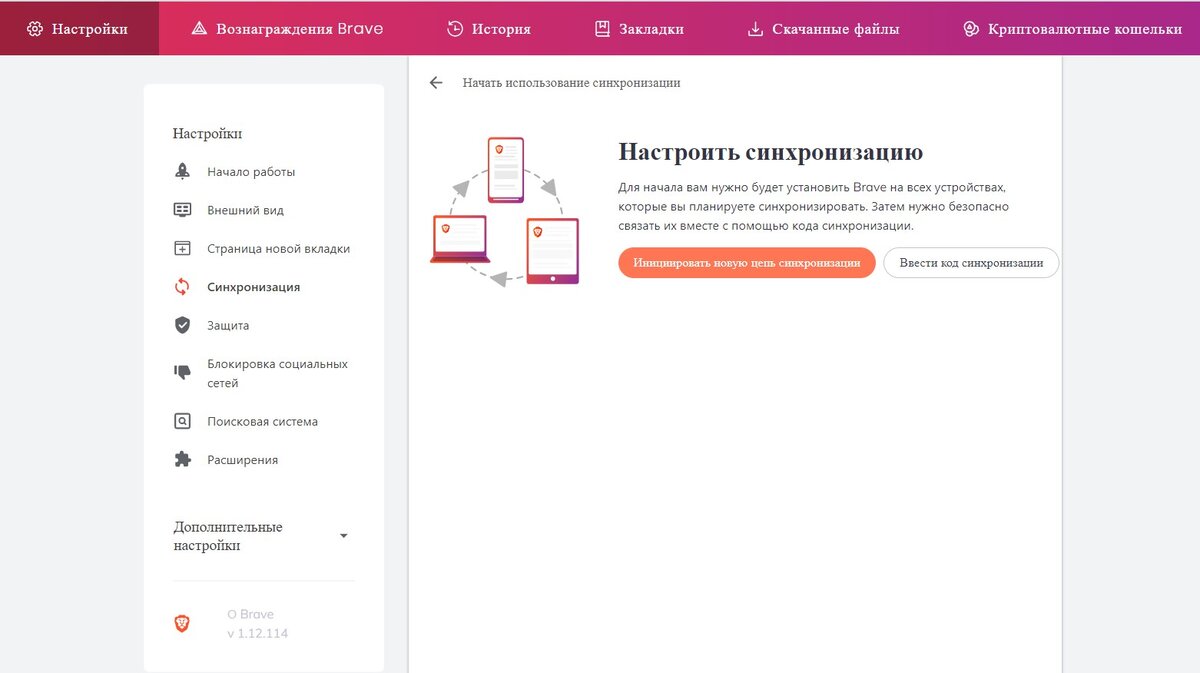The width and height of the screenshot is (1200, 673).
Task: Select Защита in settings sidebar
Action: coord(228,325)
